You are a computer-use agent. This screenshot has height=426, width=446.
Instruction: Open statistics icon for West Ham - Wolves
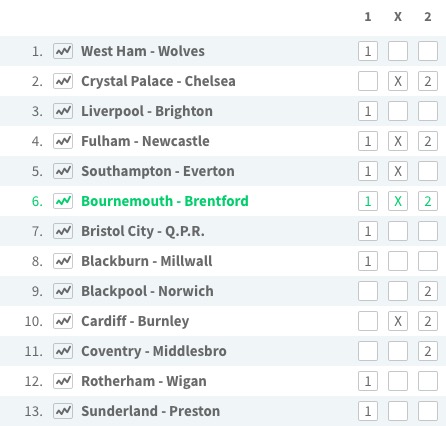point(63,51)
